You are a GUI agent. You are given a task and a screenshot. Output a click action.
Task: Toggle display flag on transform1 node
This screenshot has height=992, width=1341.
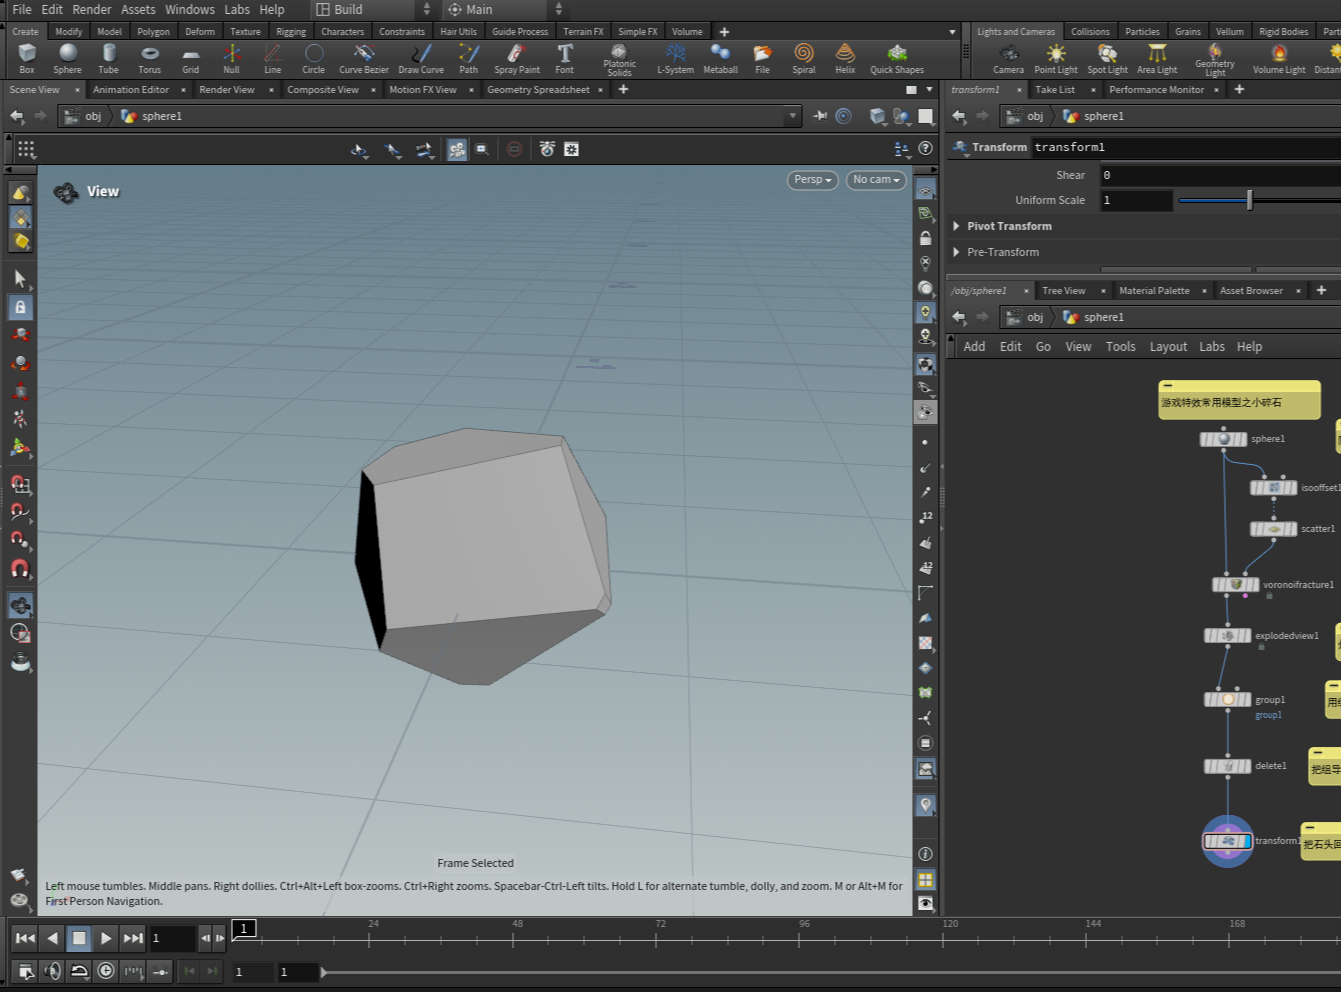click(1246, 841)
